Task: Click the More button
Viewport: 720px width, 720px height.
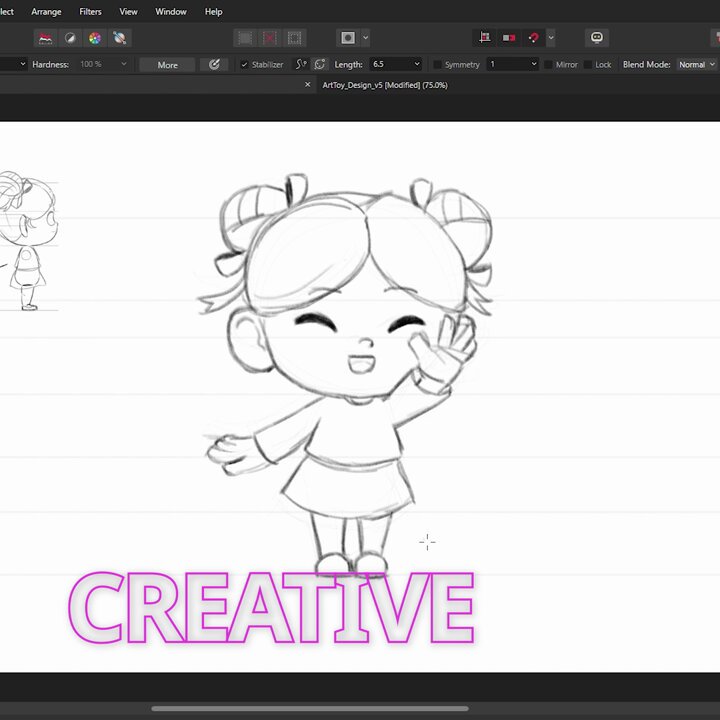Action: (x=168, y=65)
